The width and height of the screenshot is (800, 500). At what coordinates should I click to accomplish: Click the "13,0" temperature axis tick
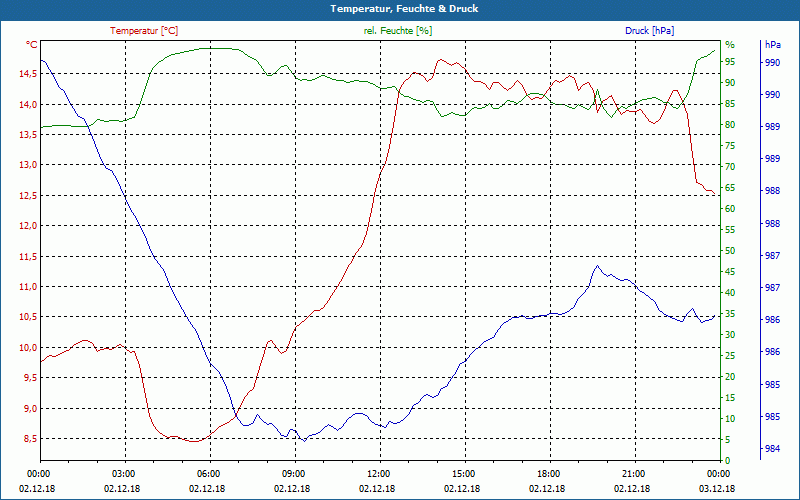click(28, 165)
